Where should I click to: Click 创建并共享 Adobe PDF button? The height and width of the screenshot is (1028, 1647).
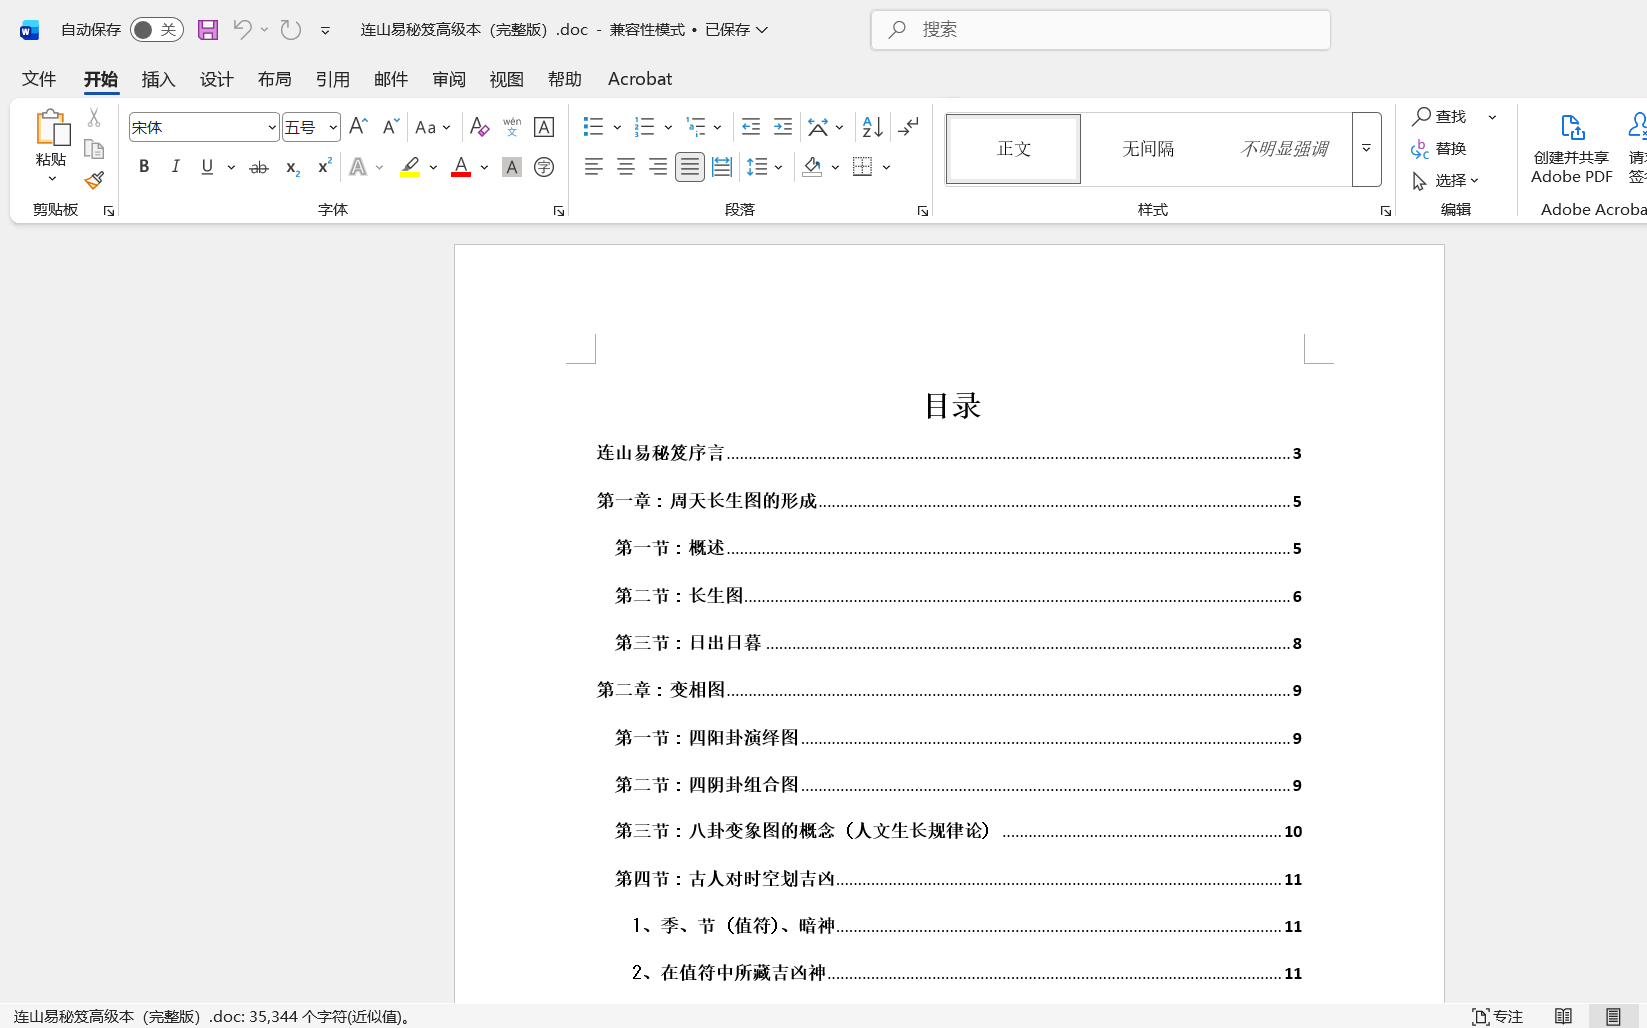point(1572,148)
